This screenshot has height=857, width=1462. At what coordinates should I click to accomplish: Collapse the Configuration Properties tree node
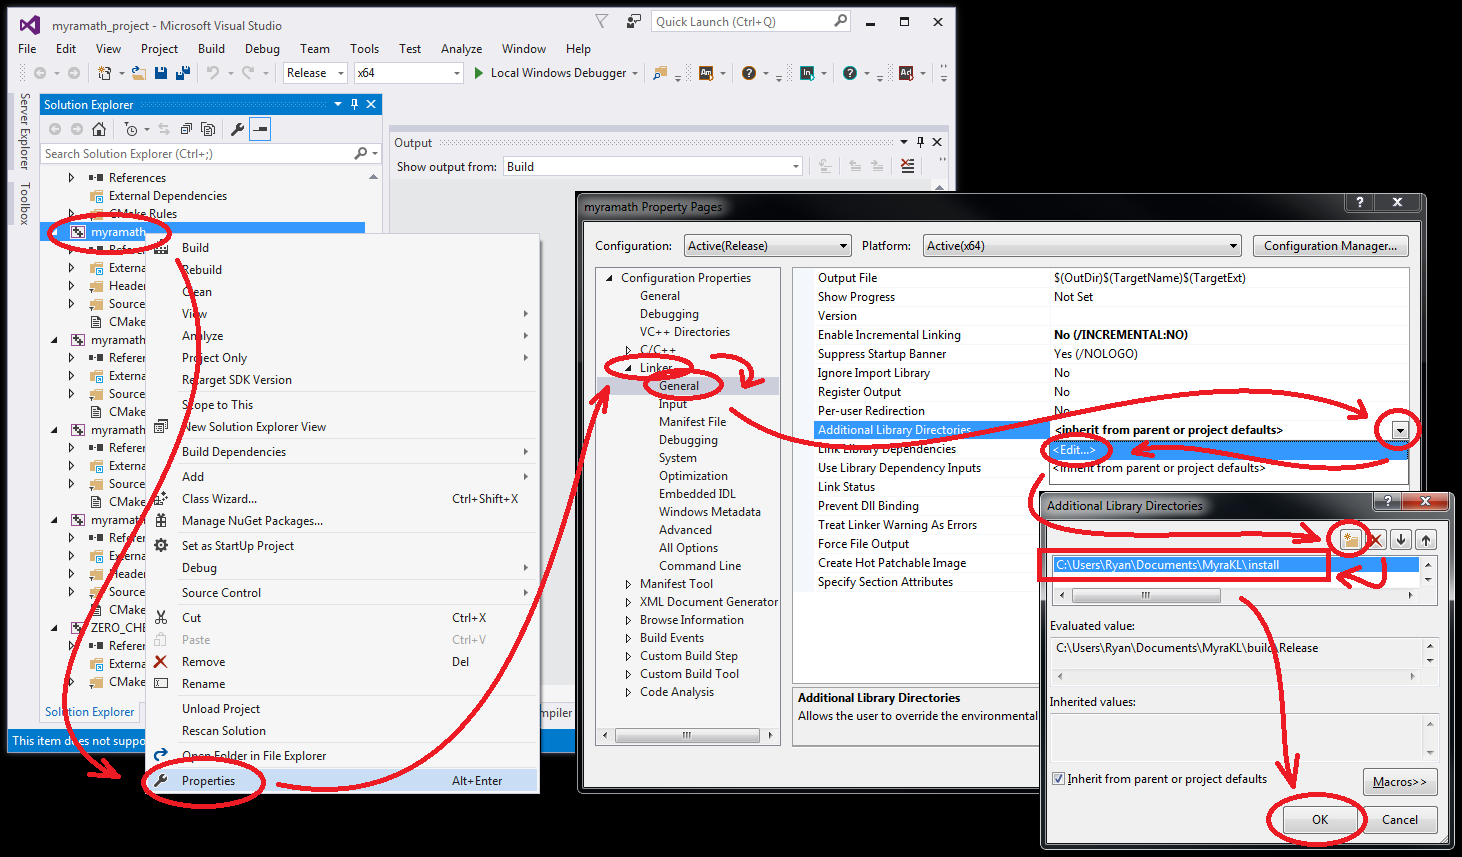tap(609, 278)
